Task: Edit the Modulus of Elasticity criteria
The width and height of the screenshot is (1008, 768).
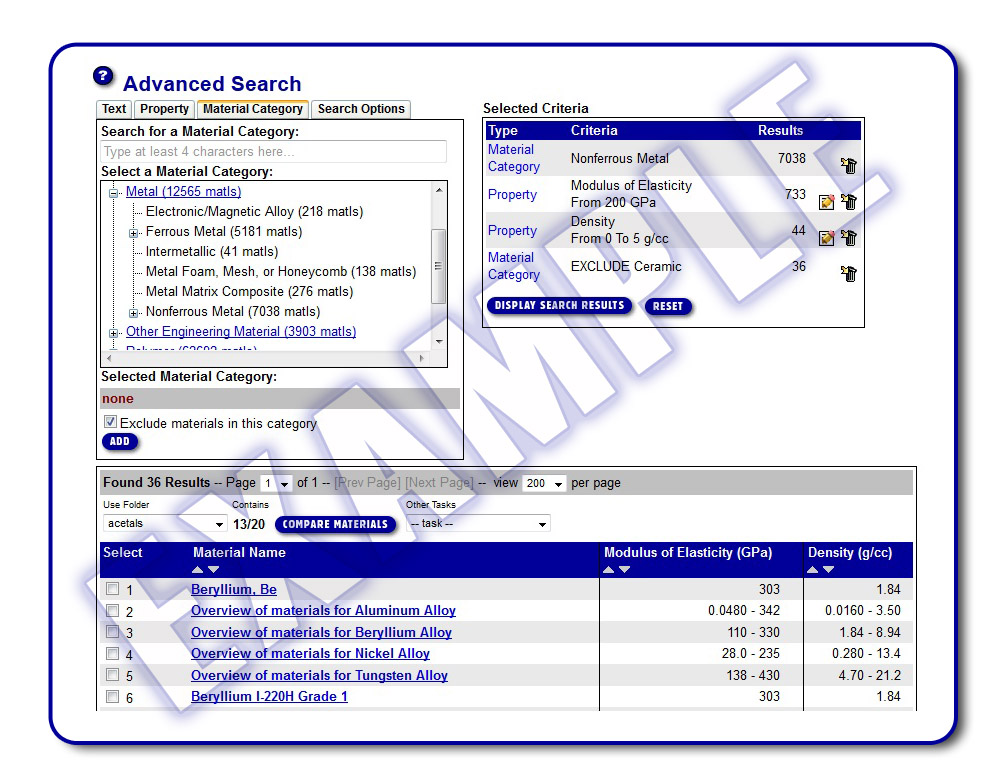Action: pyautogui.click(x=827, y=202)
